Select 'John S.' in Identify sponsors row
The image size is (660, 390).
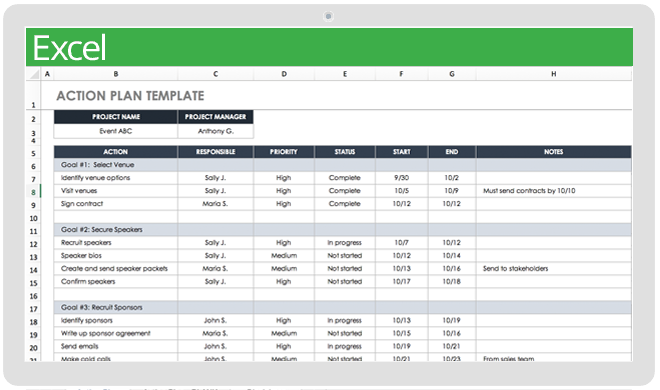point(216,321)
